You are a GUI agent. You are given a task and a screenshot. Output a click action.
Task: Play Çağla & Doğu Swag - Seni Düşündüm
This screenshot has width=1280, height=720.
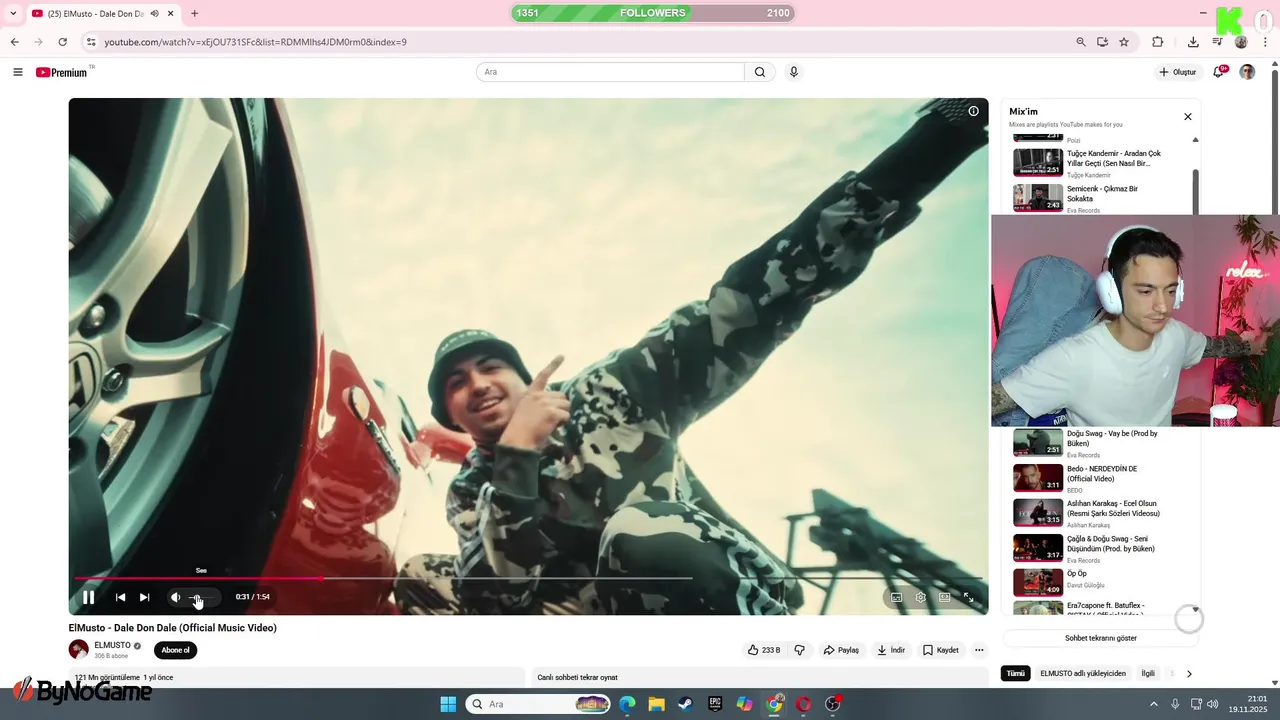(x=1100, y=547)
